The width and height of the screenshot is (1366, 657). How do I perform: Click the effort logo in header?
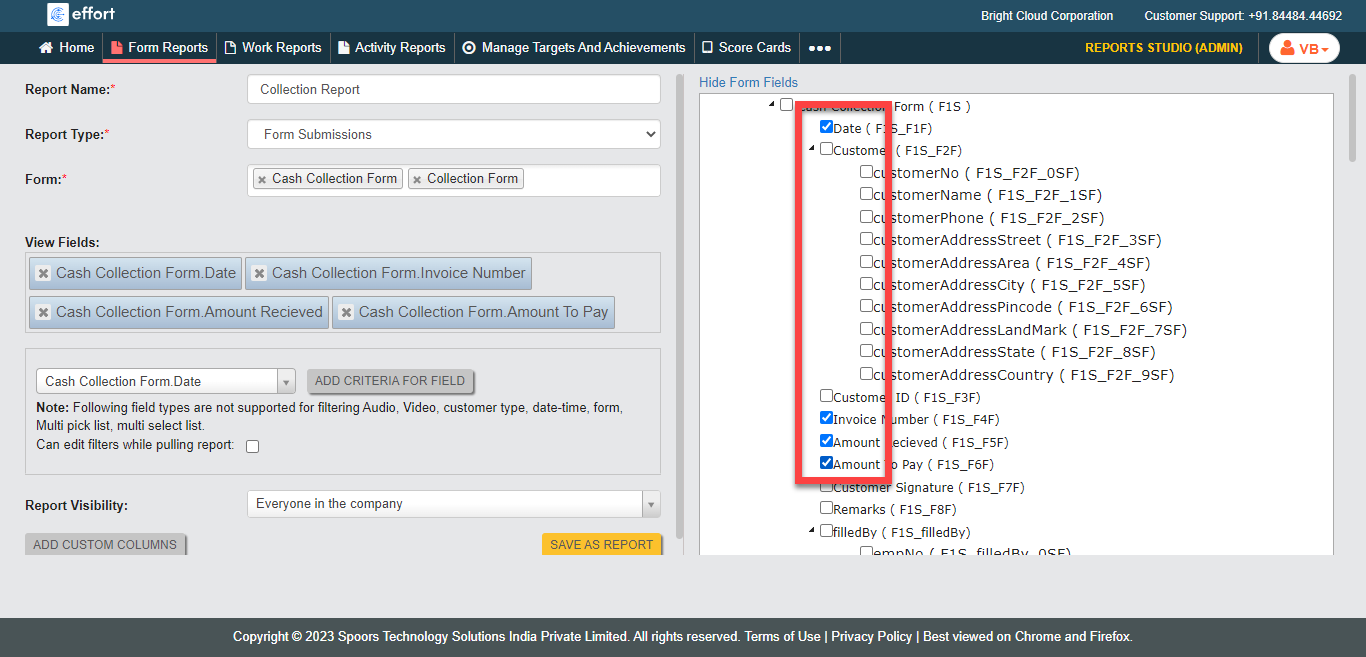click(82, 15)
